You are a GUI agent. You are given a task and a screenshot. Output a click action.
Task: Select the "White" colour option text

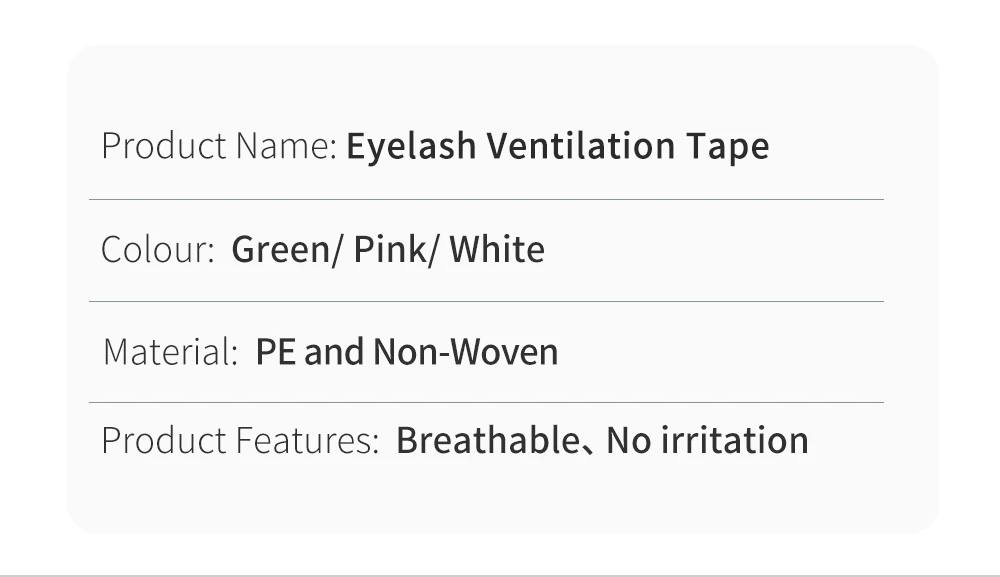pyautogui.click(x=496, y=249)
